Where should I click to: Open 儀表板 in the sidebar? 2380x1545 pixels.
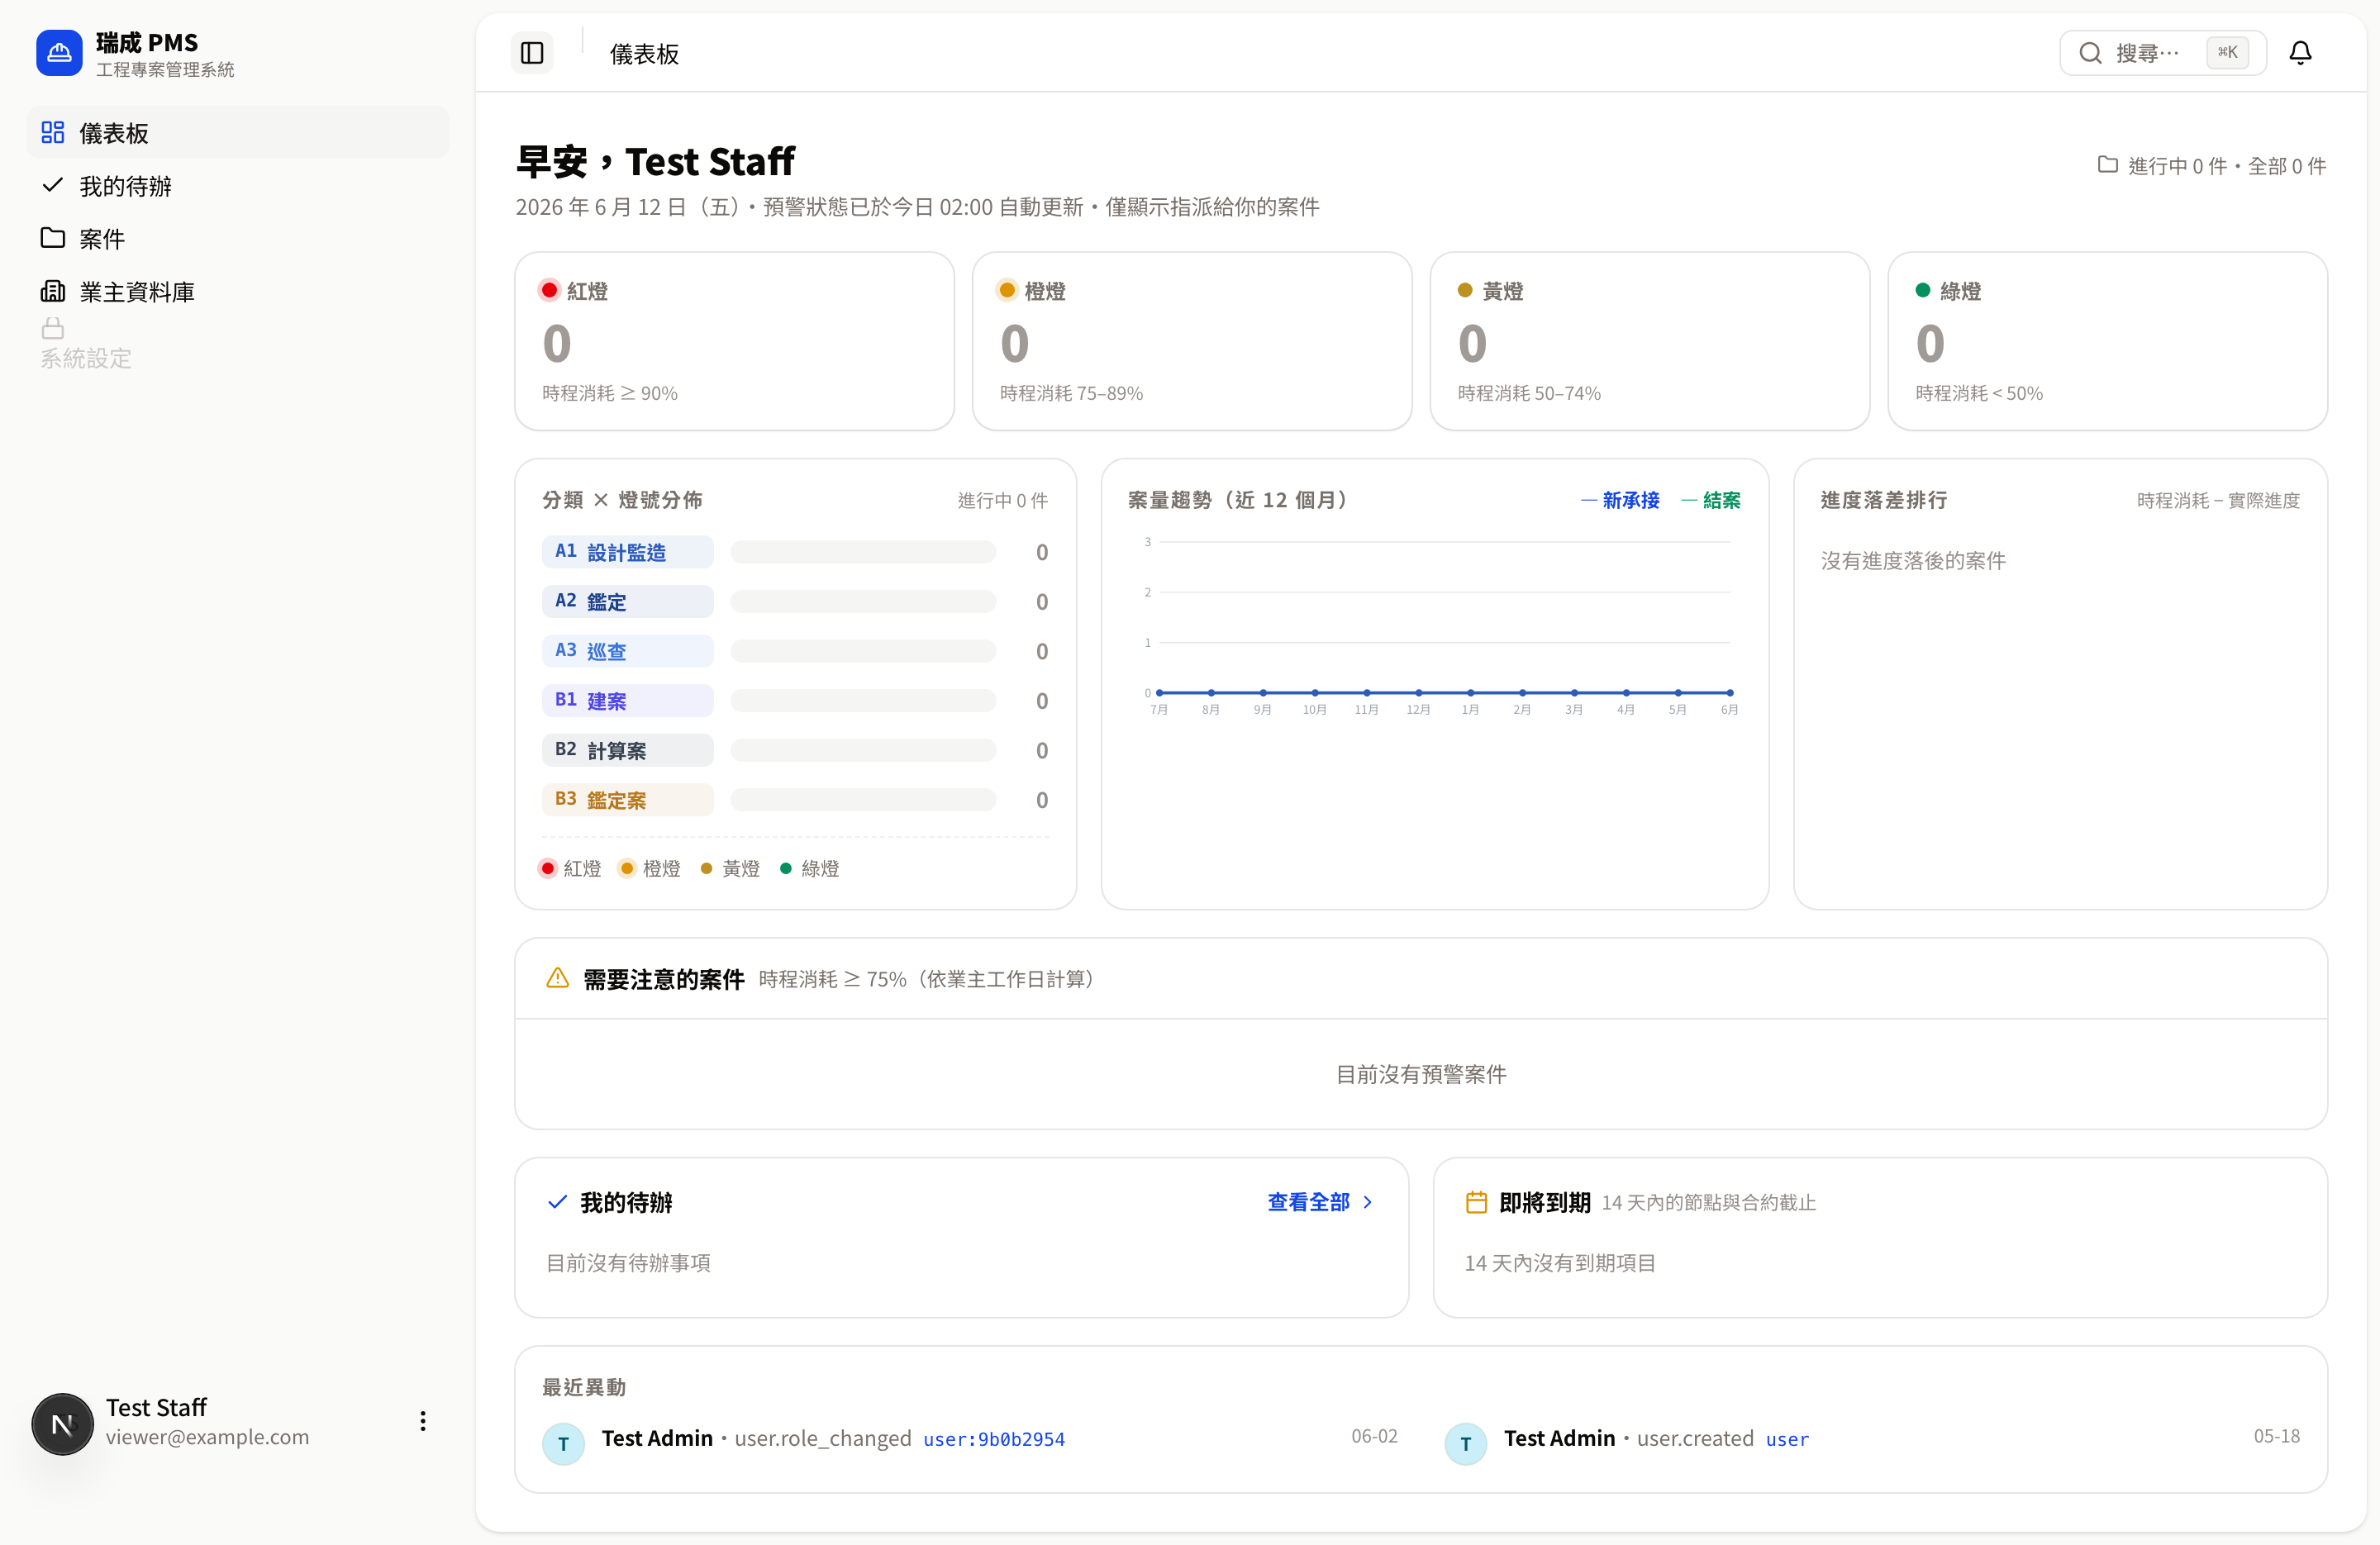pyautogui.click(x=238, y=132)
